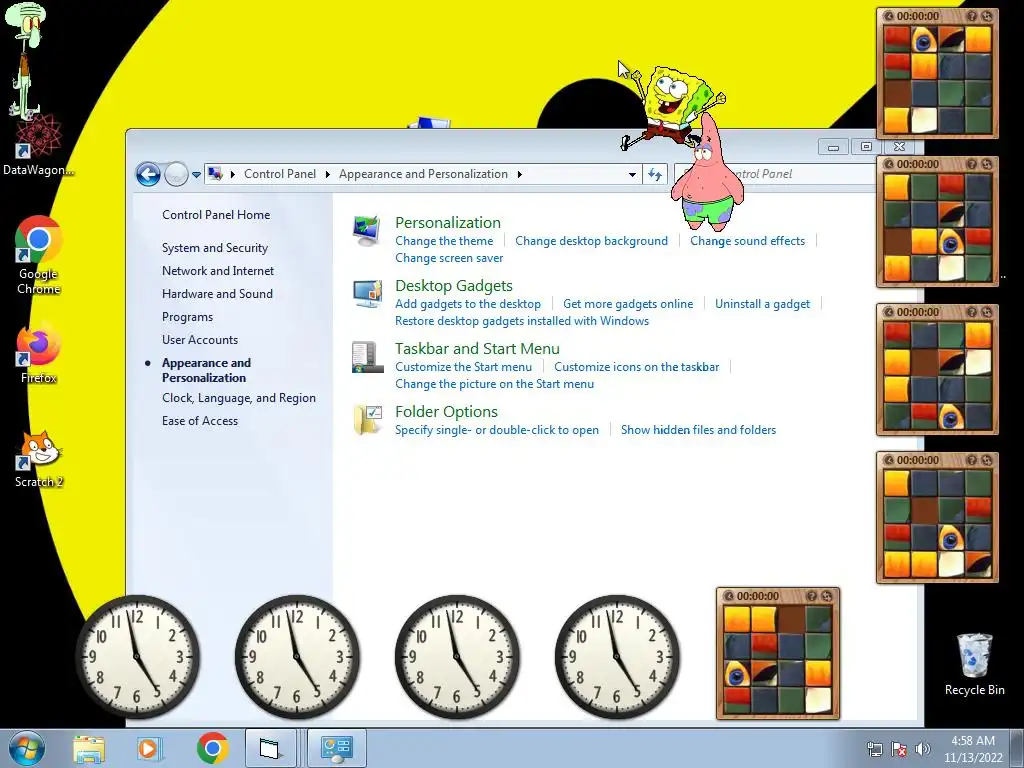Open the Personalization heading
Screen dimensions: 1024x768
[448, 222]
